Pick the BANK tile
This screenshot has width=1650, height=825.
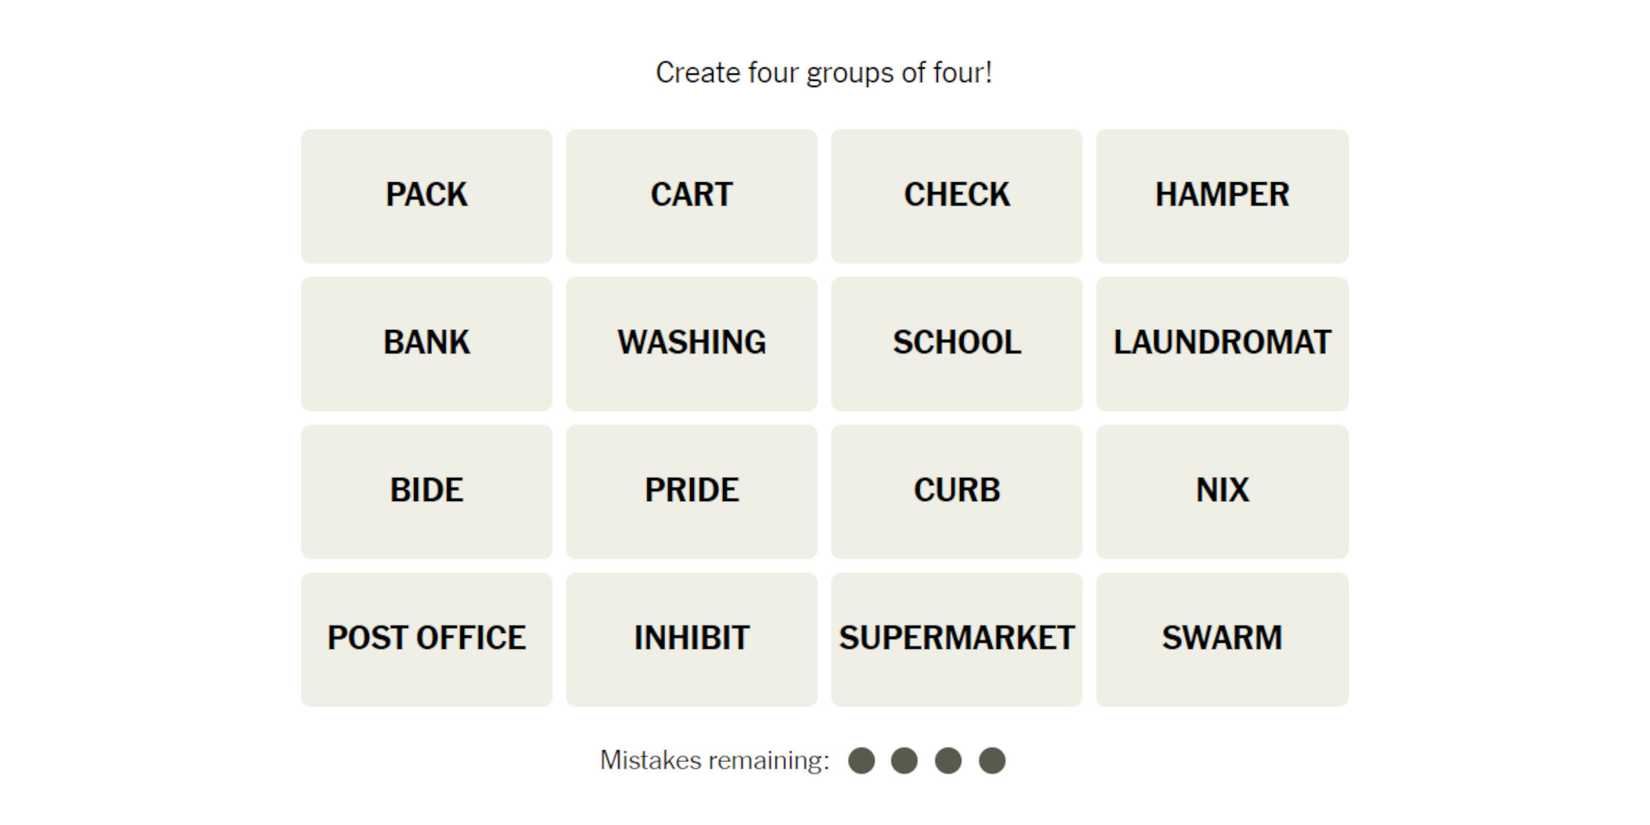[426, 343]
